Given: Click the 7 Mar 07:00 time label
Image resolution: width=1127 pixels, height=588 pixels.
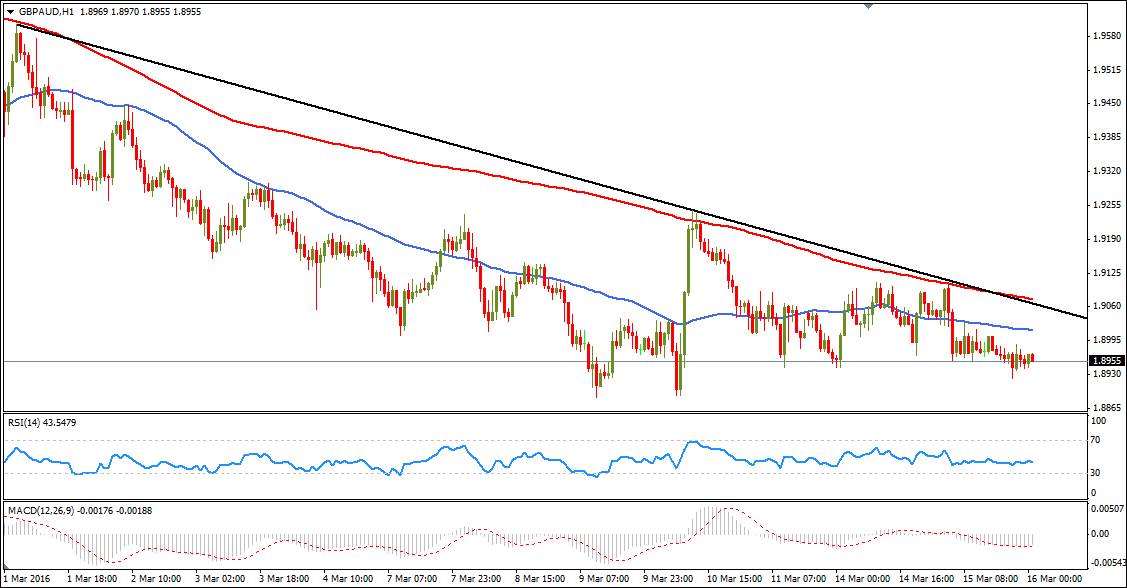Looking at the screenshot, I should coord(412,579).
